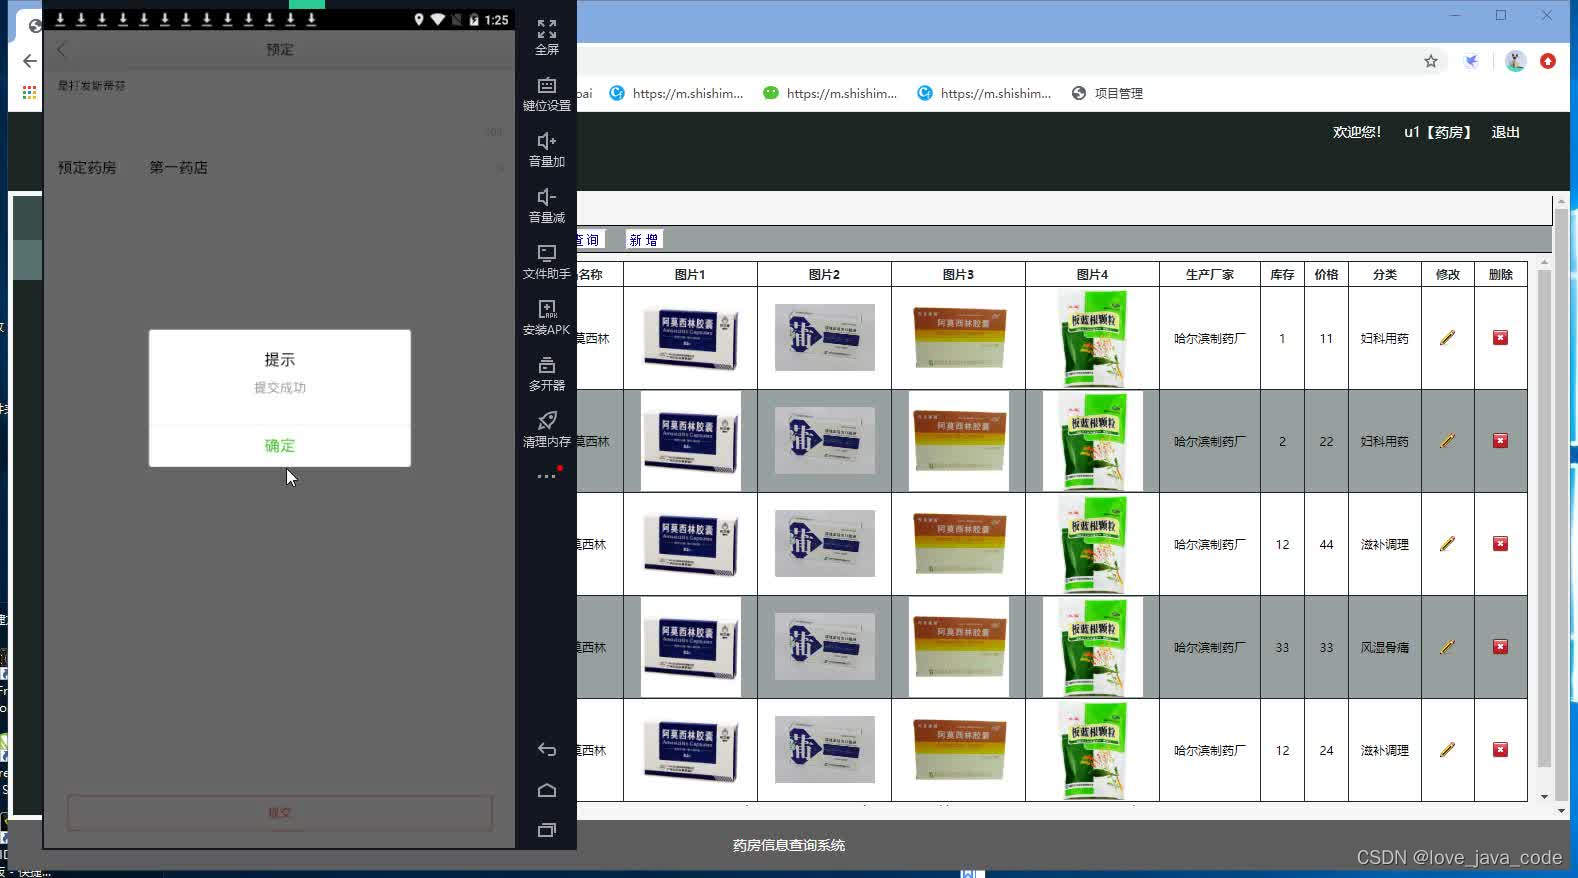The image size is (1578, 878).
Task: Click the 药房信息查询系统 footer text
Action: pyautogui.click(x=788, y=845)
